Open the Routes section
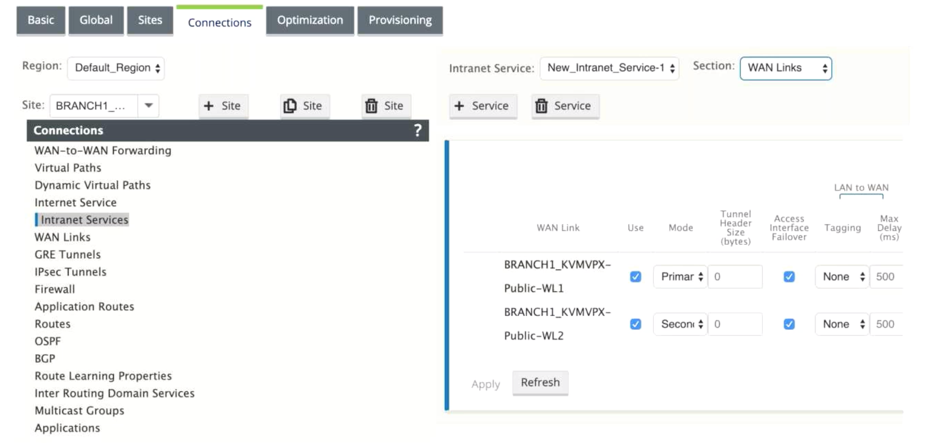The width and height of the screenshot is (939, 445). click(x=53, y=324)
